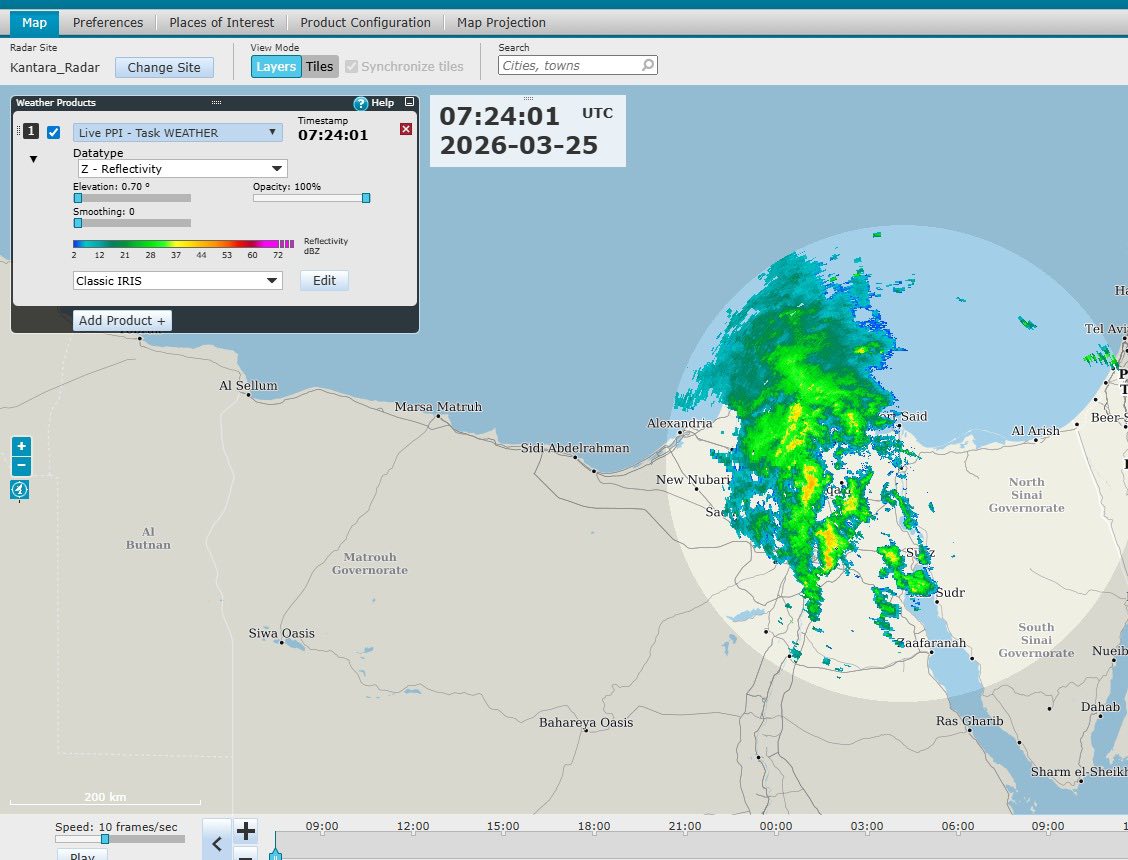This screenshot has height=860, width=1128.
Task: Click Sidi Abdelrahman label on map
Action: [575, 448]
